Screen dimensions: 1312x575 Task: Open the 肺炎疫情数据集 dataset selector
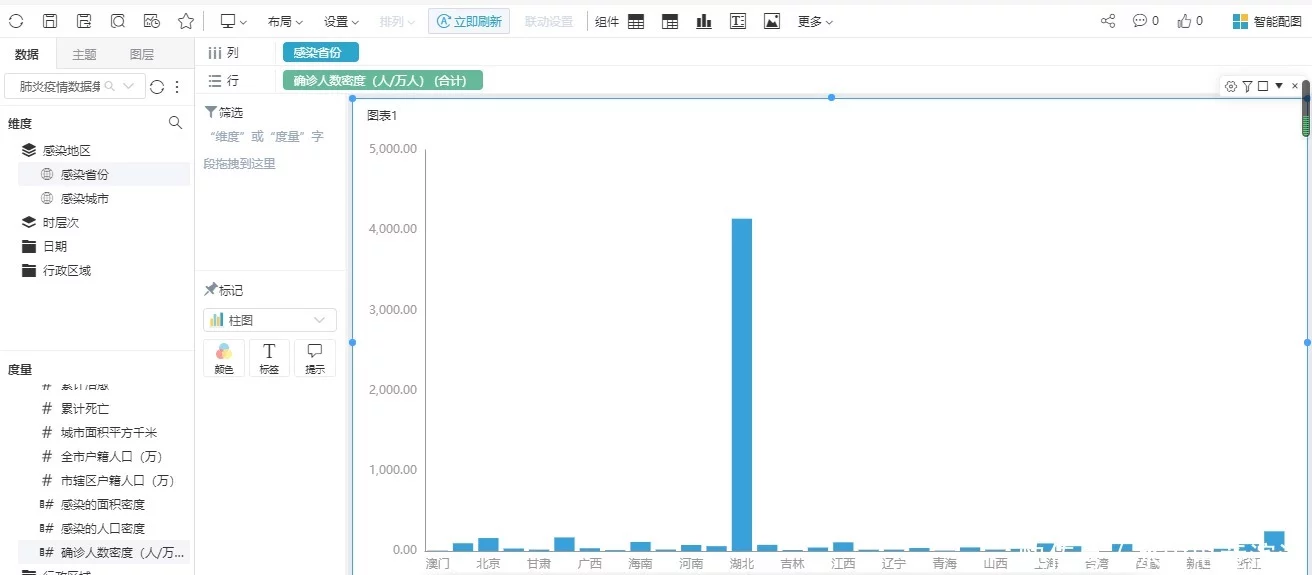click(x=75, y=87)
